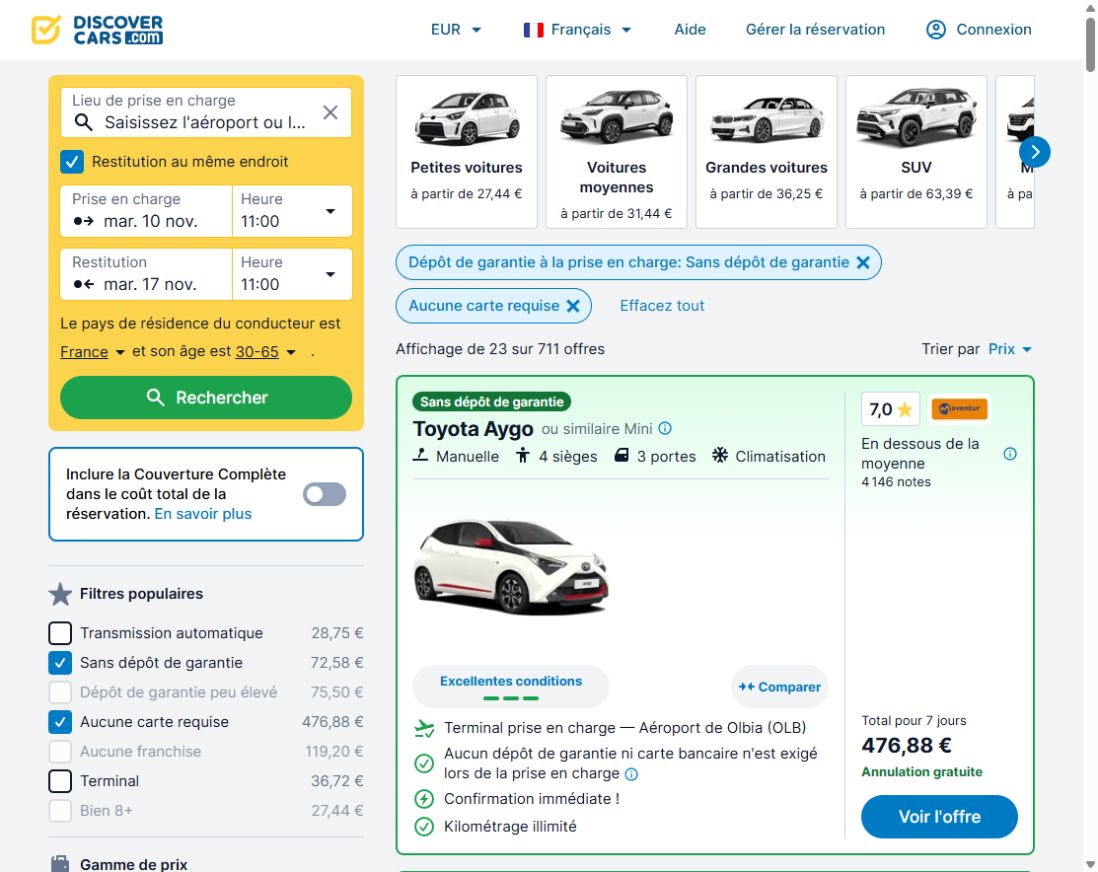Click return date arrow icon in 'Restitution'
This screenshot has width=1098, height=872.
click(x=84, y=284)
